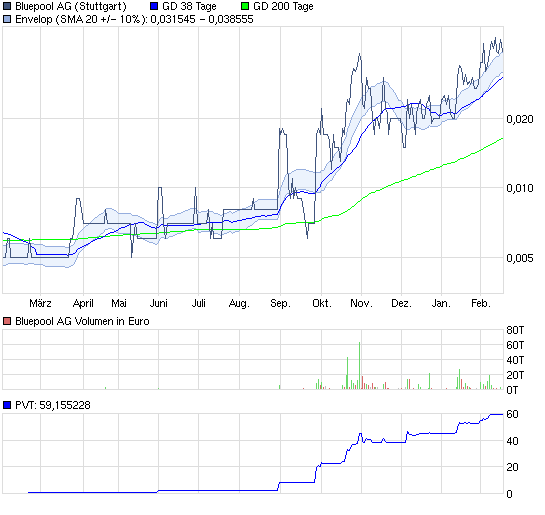Image resolution: width=545 pixels, height=515 pixels.
Task: Click the 20 value on PVT axis
Action: (x=512, y=467)
